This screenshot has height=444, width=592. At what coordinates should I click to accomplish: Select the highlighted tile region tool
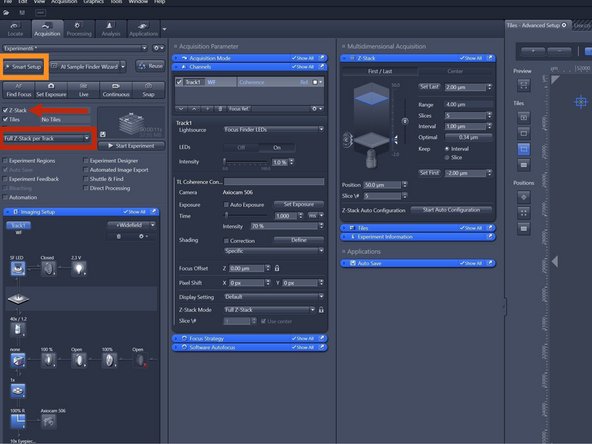pos(523,149)
